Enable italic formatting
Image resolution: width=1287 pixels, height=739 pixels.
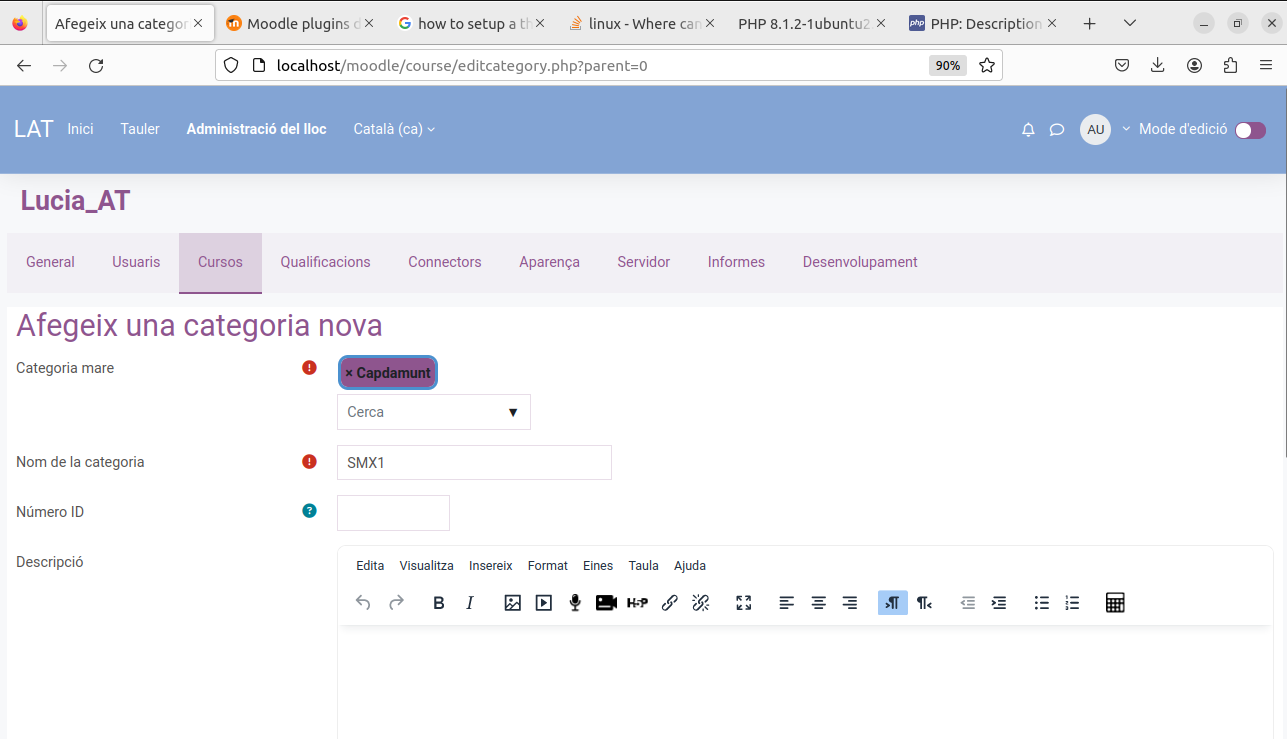[470, 602]
